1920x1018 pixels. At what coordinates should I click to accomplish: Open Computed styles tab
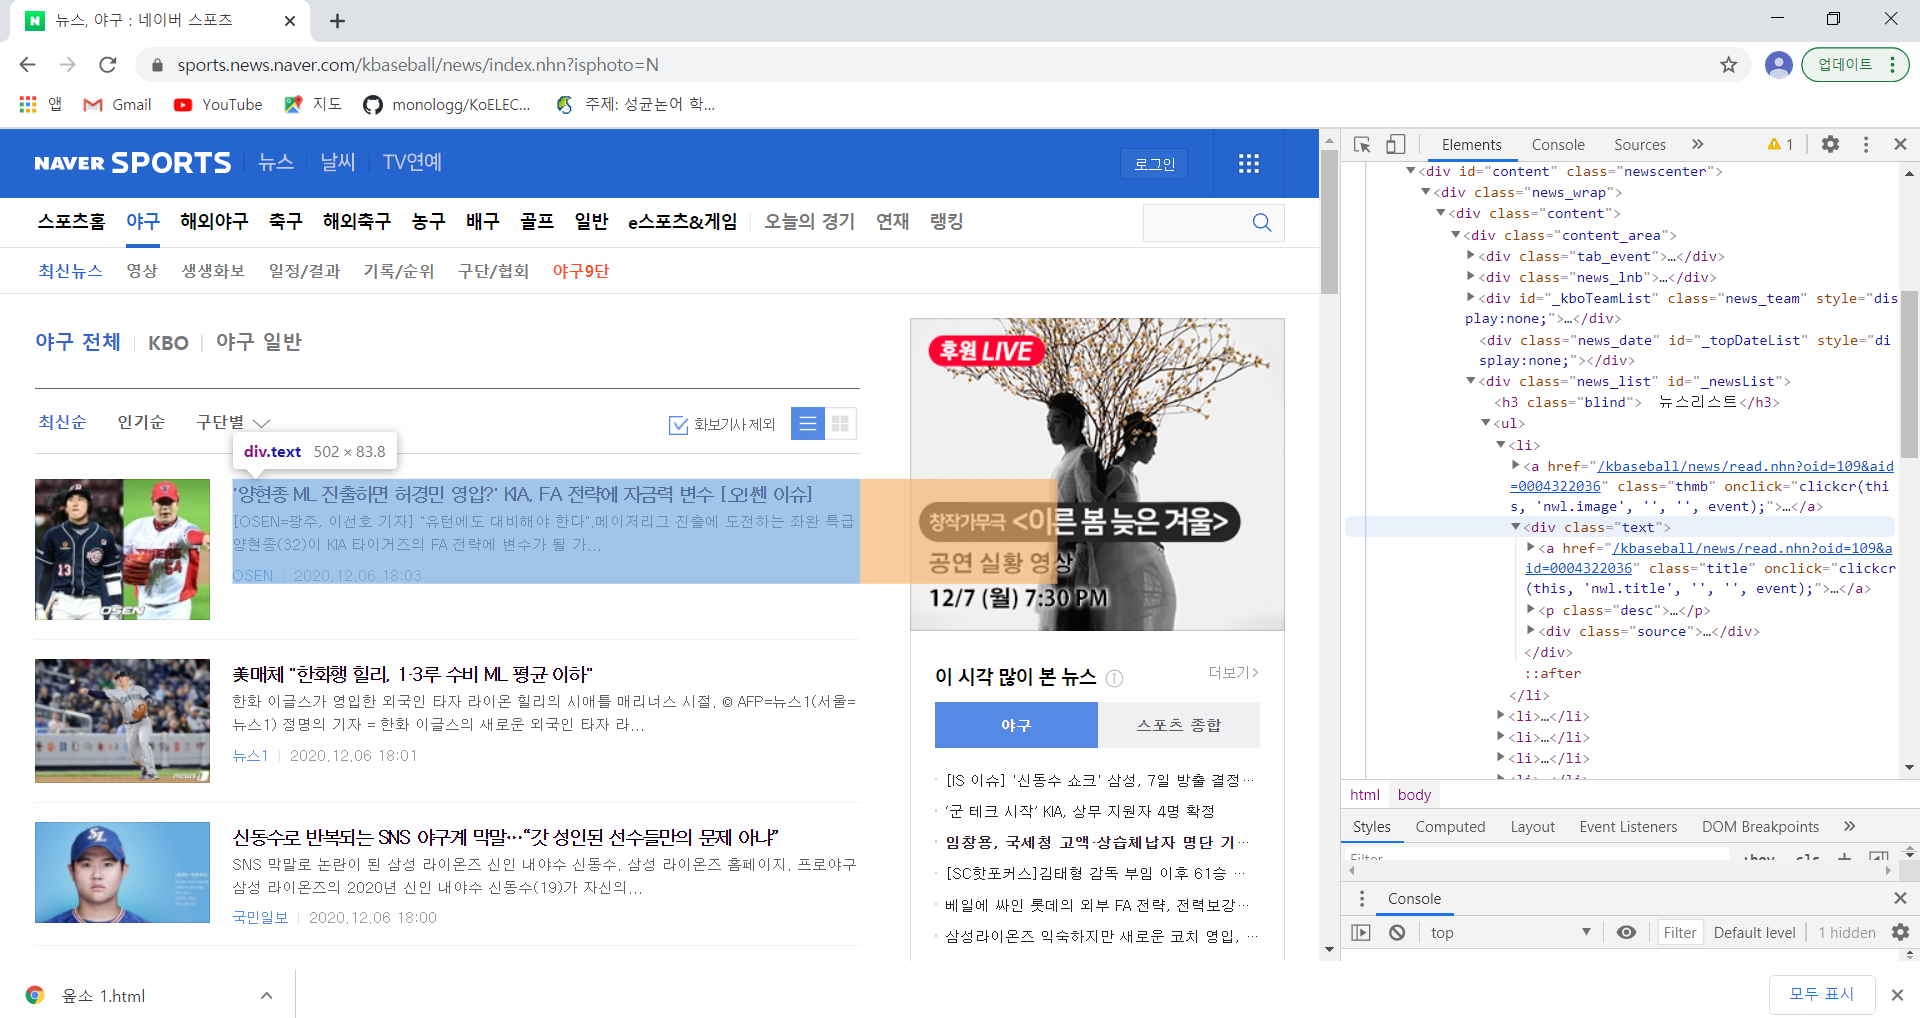click(x=1450, y=826)
